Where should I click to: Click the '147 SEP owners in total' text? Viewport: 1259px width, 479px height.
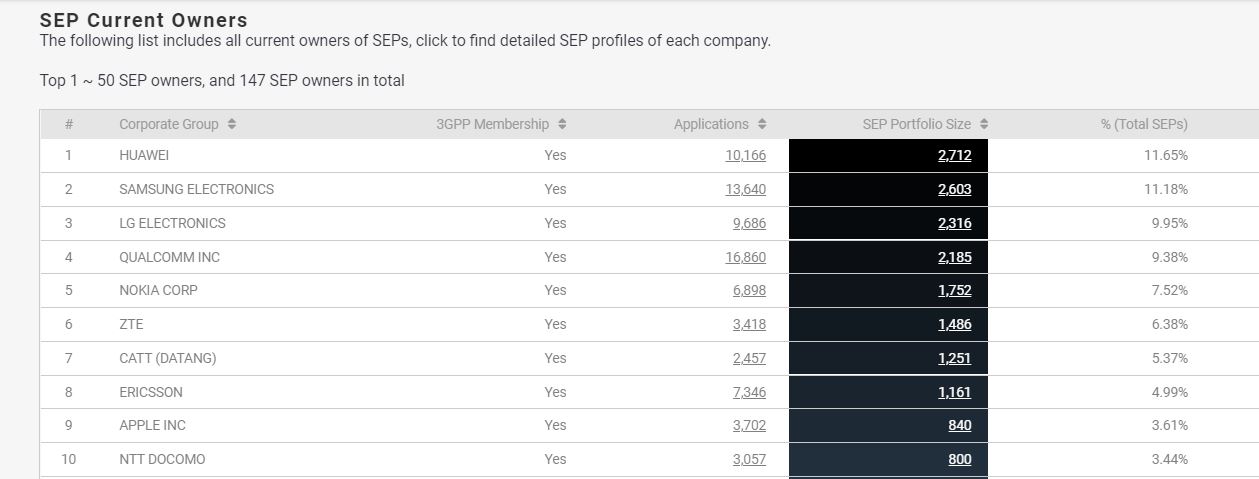[322, 80]
